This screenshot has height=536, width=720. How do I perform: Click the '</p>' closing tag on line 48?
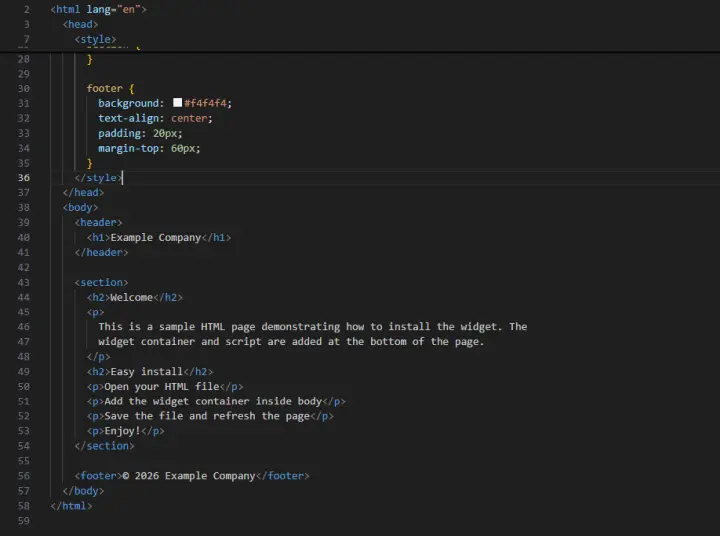pyautogui.click(x=98, y=356)
